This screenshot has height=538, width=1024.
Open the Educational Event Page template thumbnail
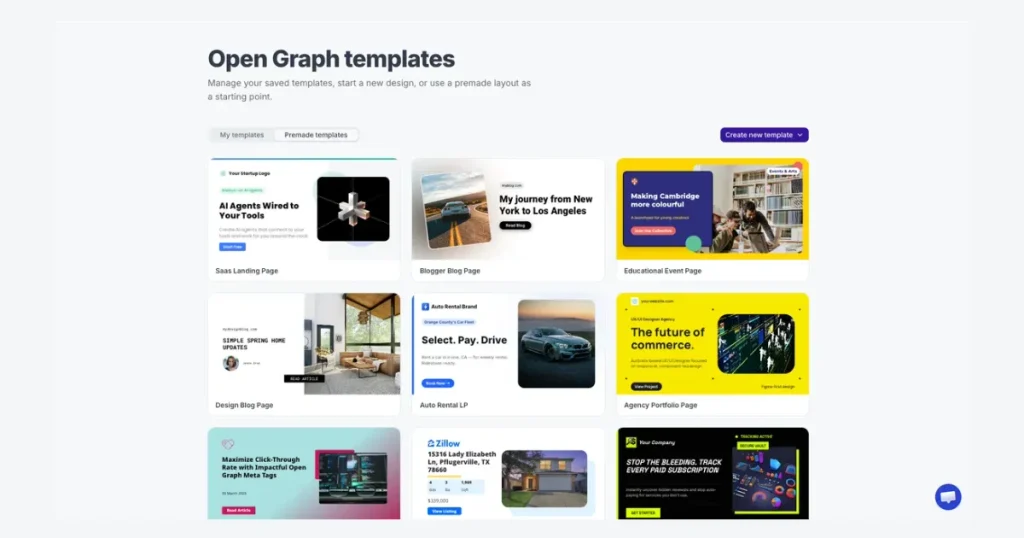point(712,209)
